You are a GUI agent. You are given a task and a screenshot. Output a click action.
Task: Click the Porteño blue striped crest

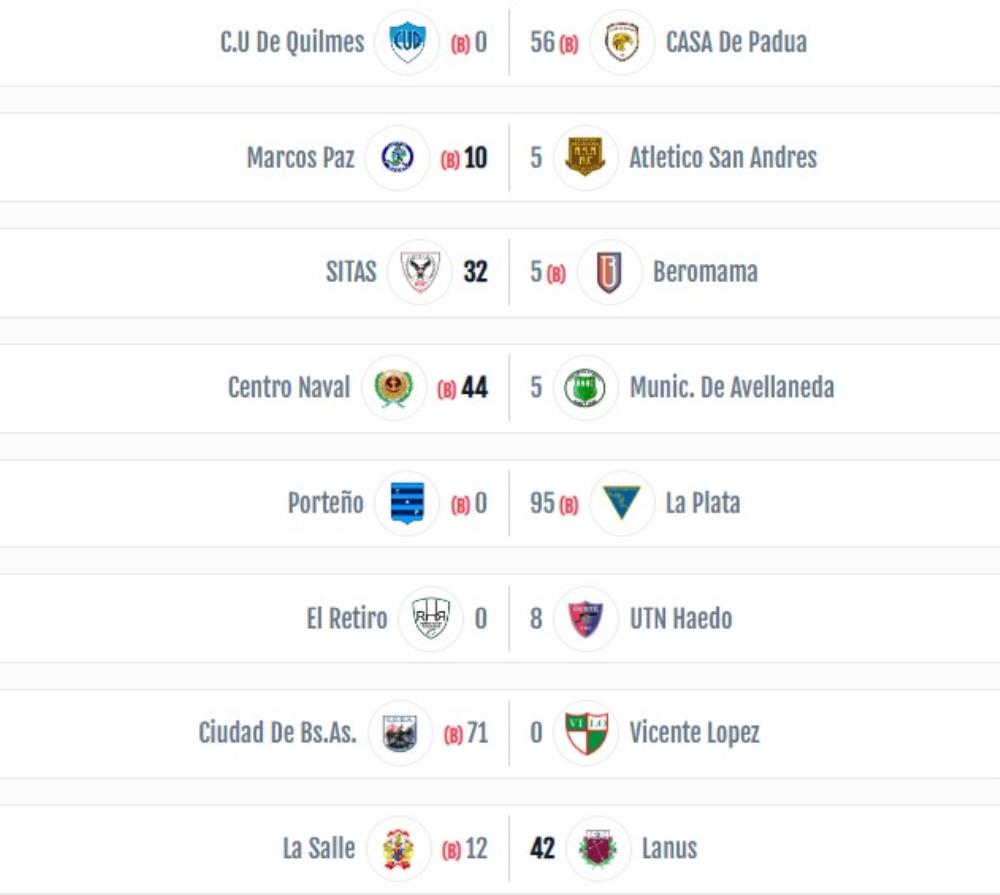click(407, 503)
